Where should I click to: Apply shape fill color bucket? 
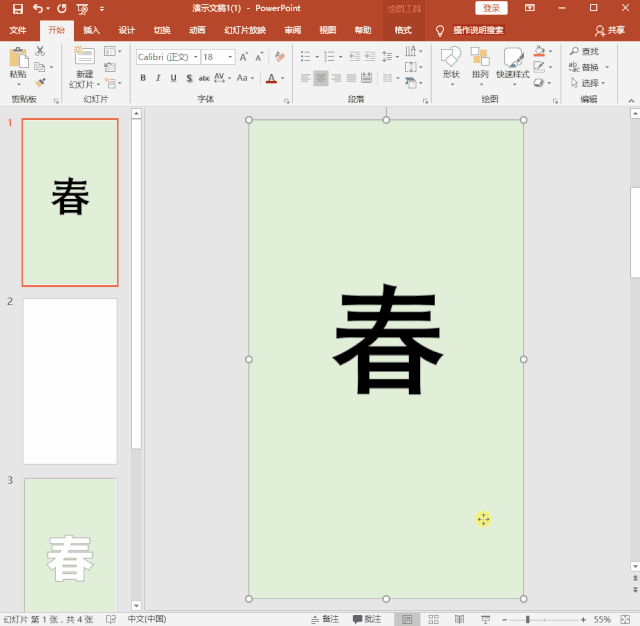539,51
